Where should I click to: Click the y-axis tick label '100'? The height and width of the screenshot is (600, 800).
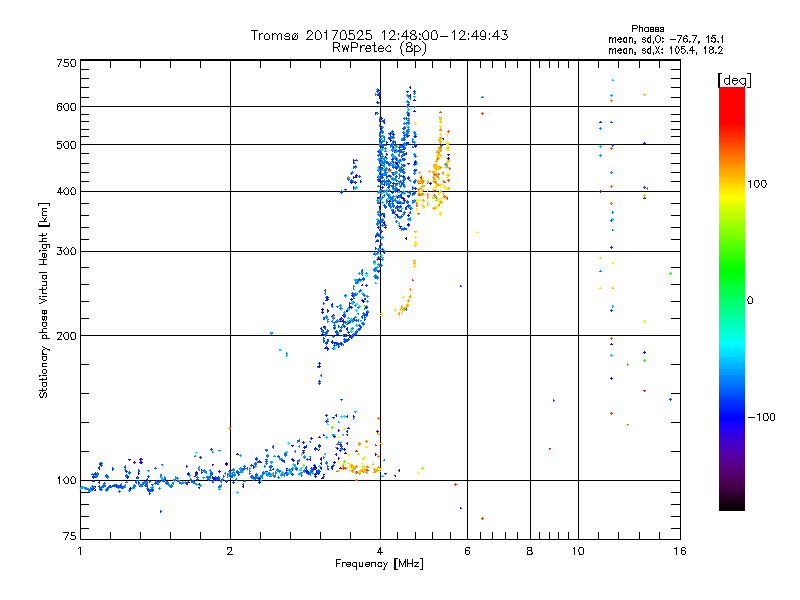pyautogui.click(x=67, y=480)
